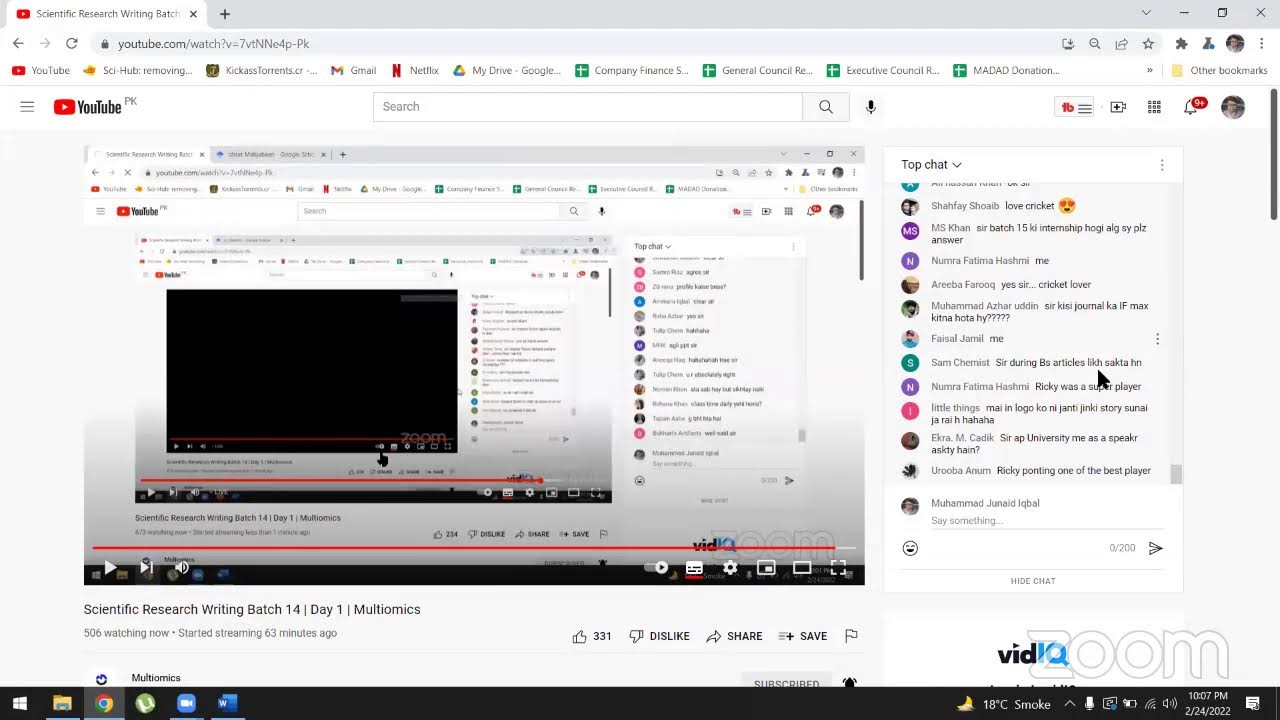This screenshot has height=720, width=1280.
Task: Open the Chrome three-dot menu
Action: click(1262, 44)
